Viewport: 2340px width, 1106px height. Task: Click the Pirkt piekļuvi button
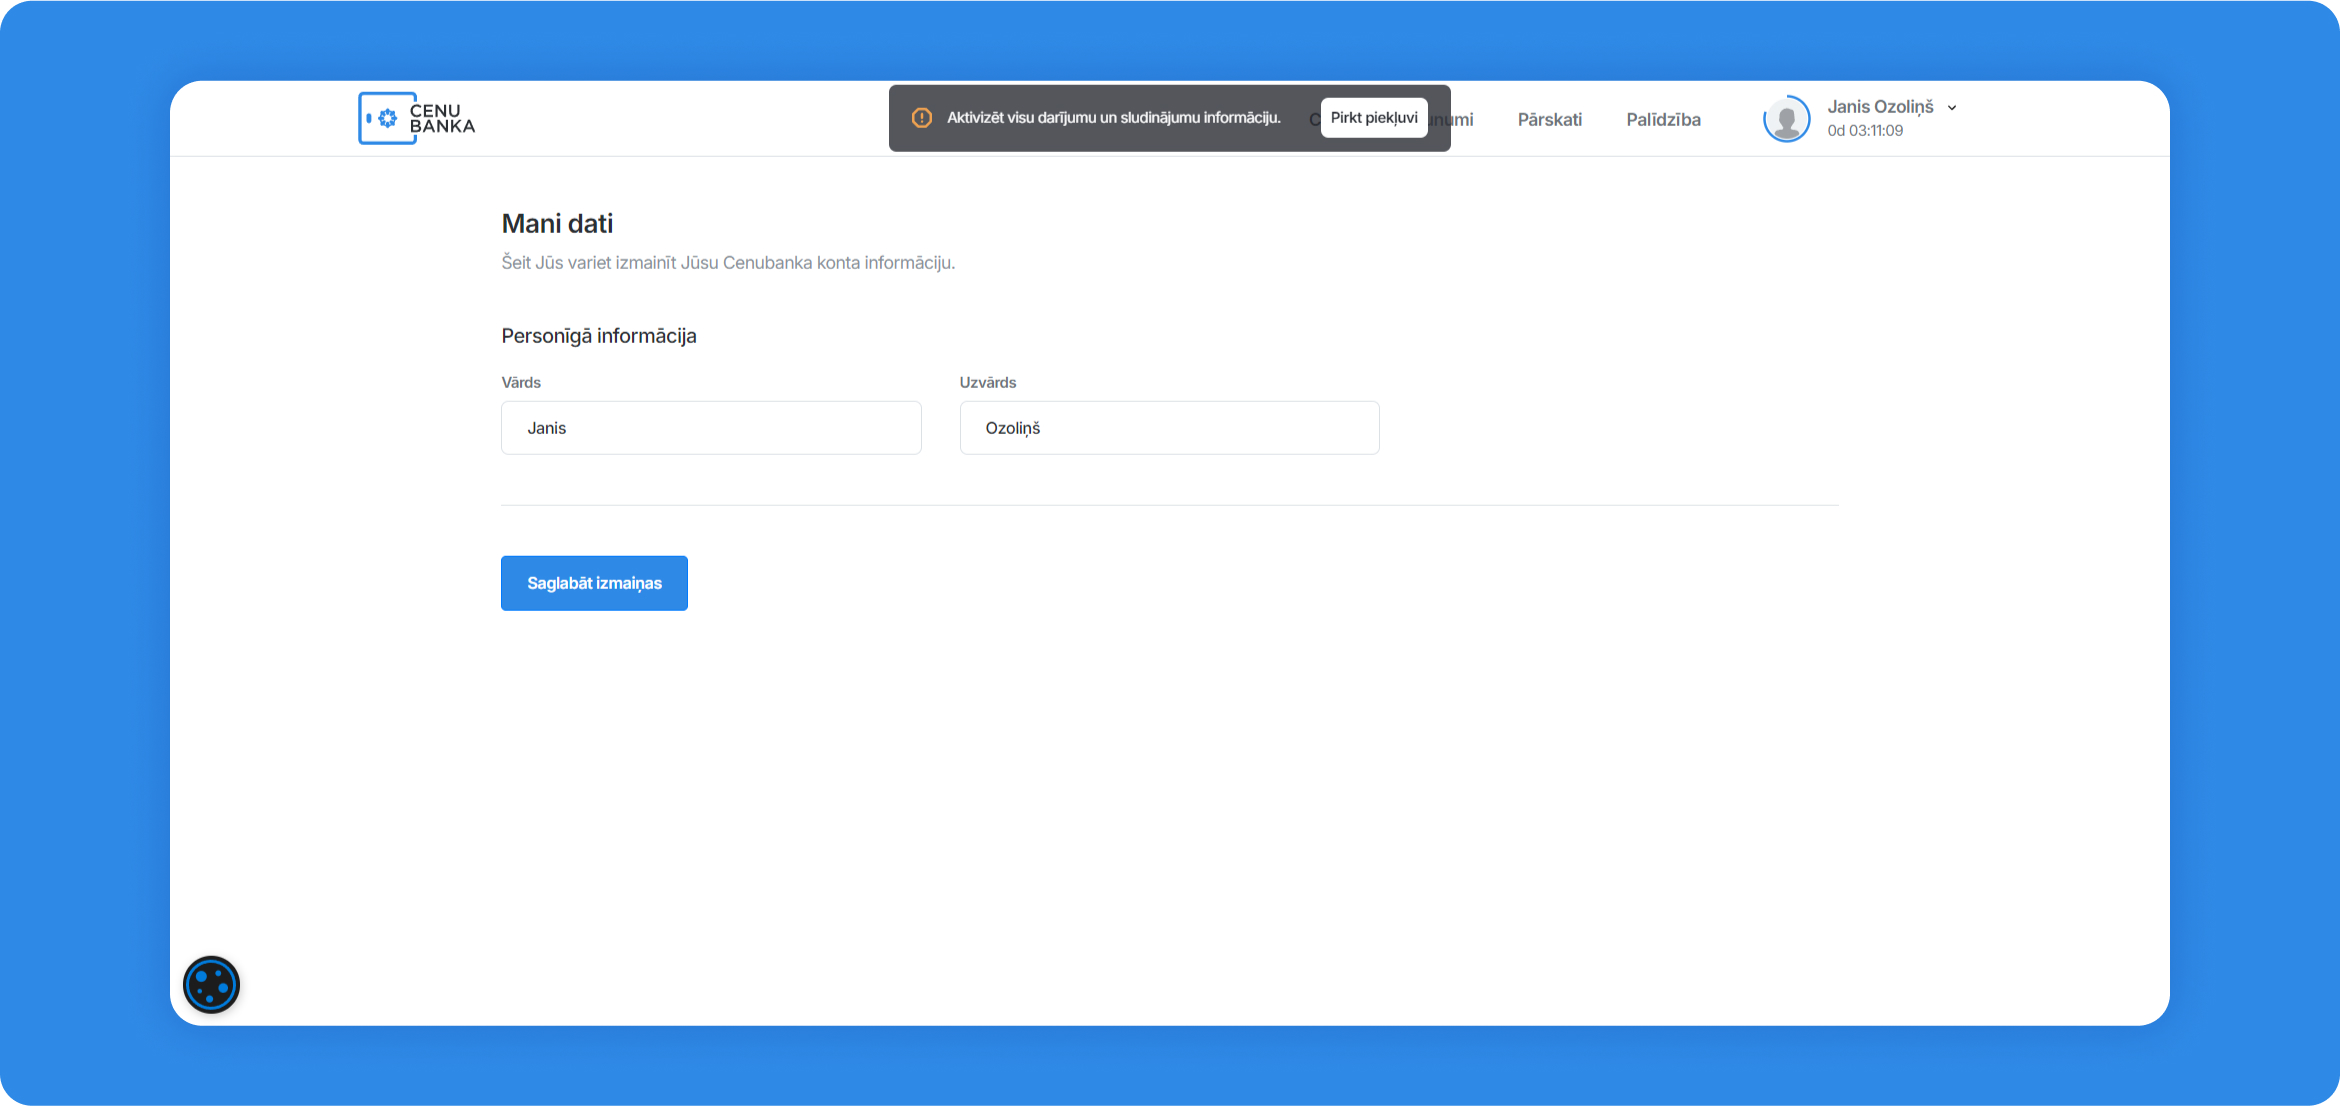[x=1374, y=118]
